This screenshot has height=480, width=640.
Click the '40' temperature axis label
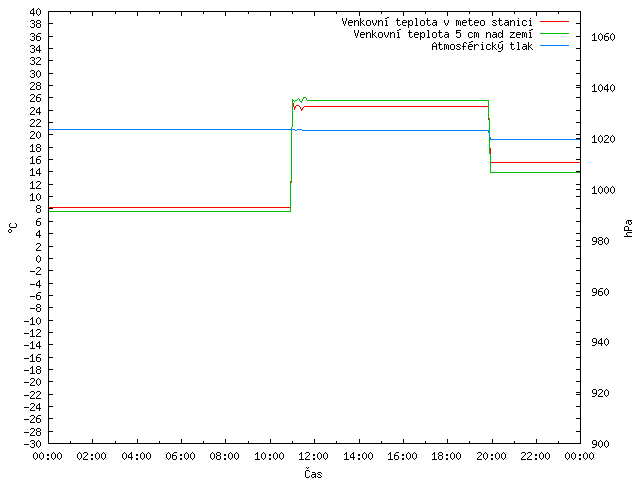(36, 12)
